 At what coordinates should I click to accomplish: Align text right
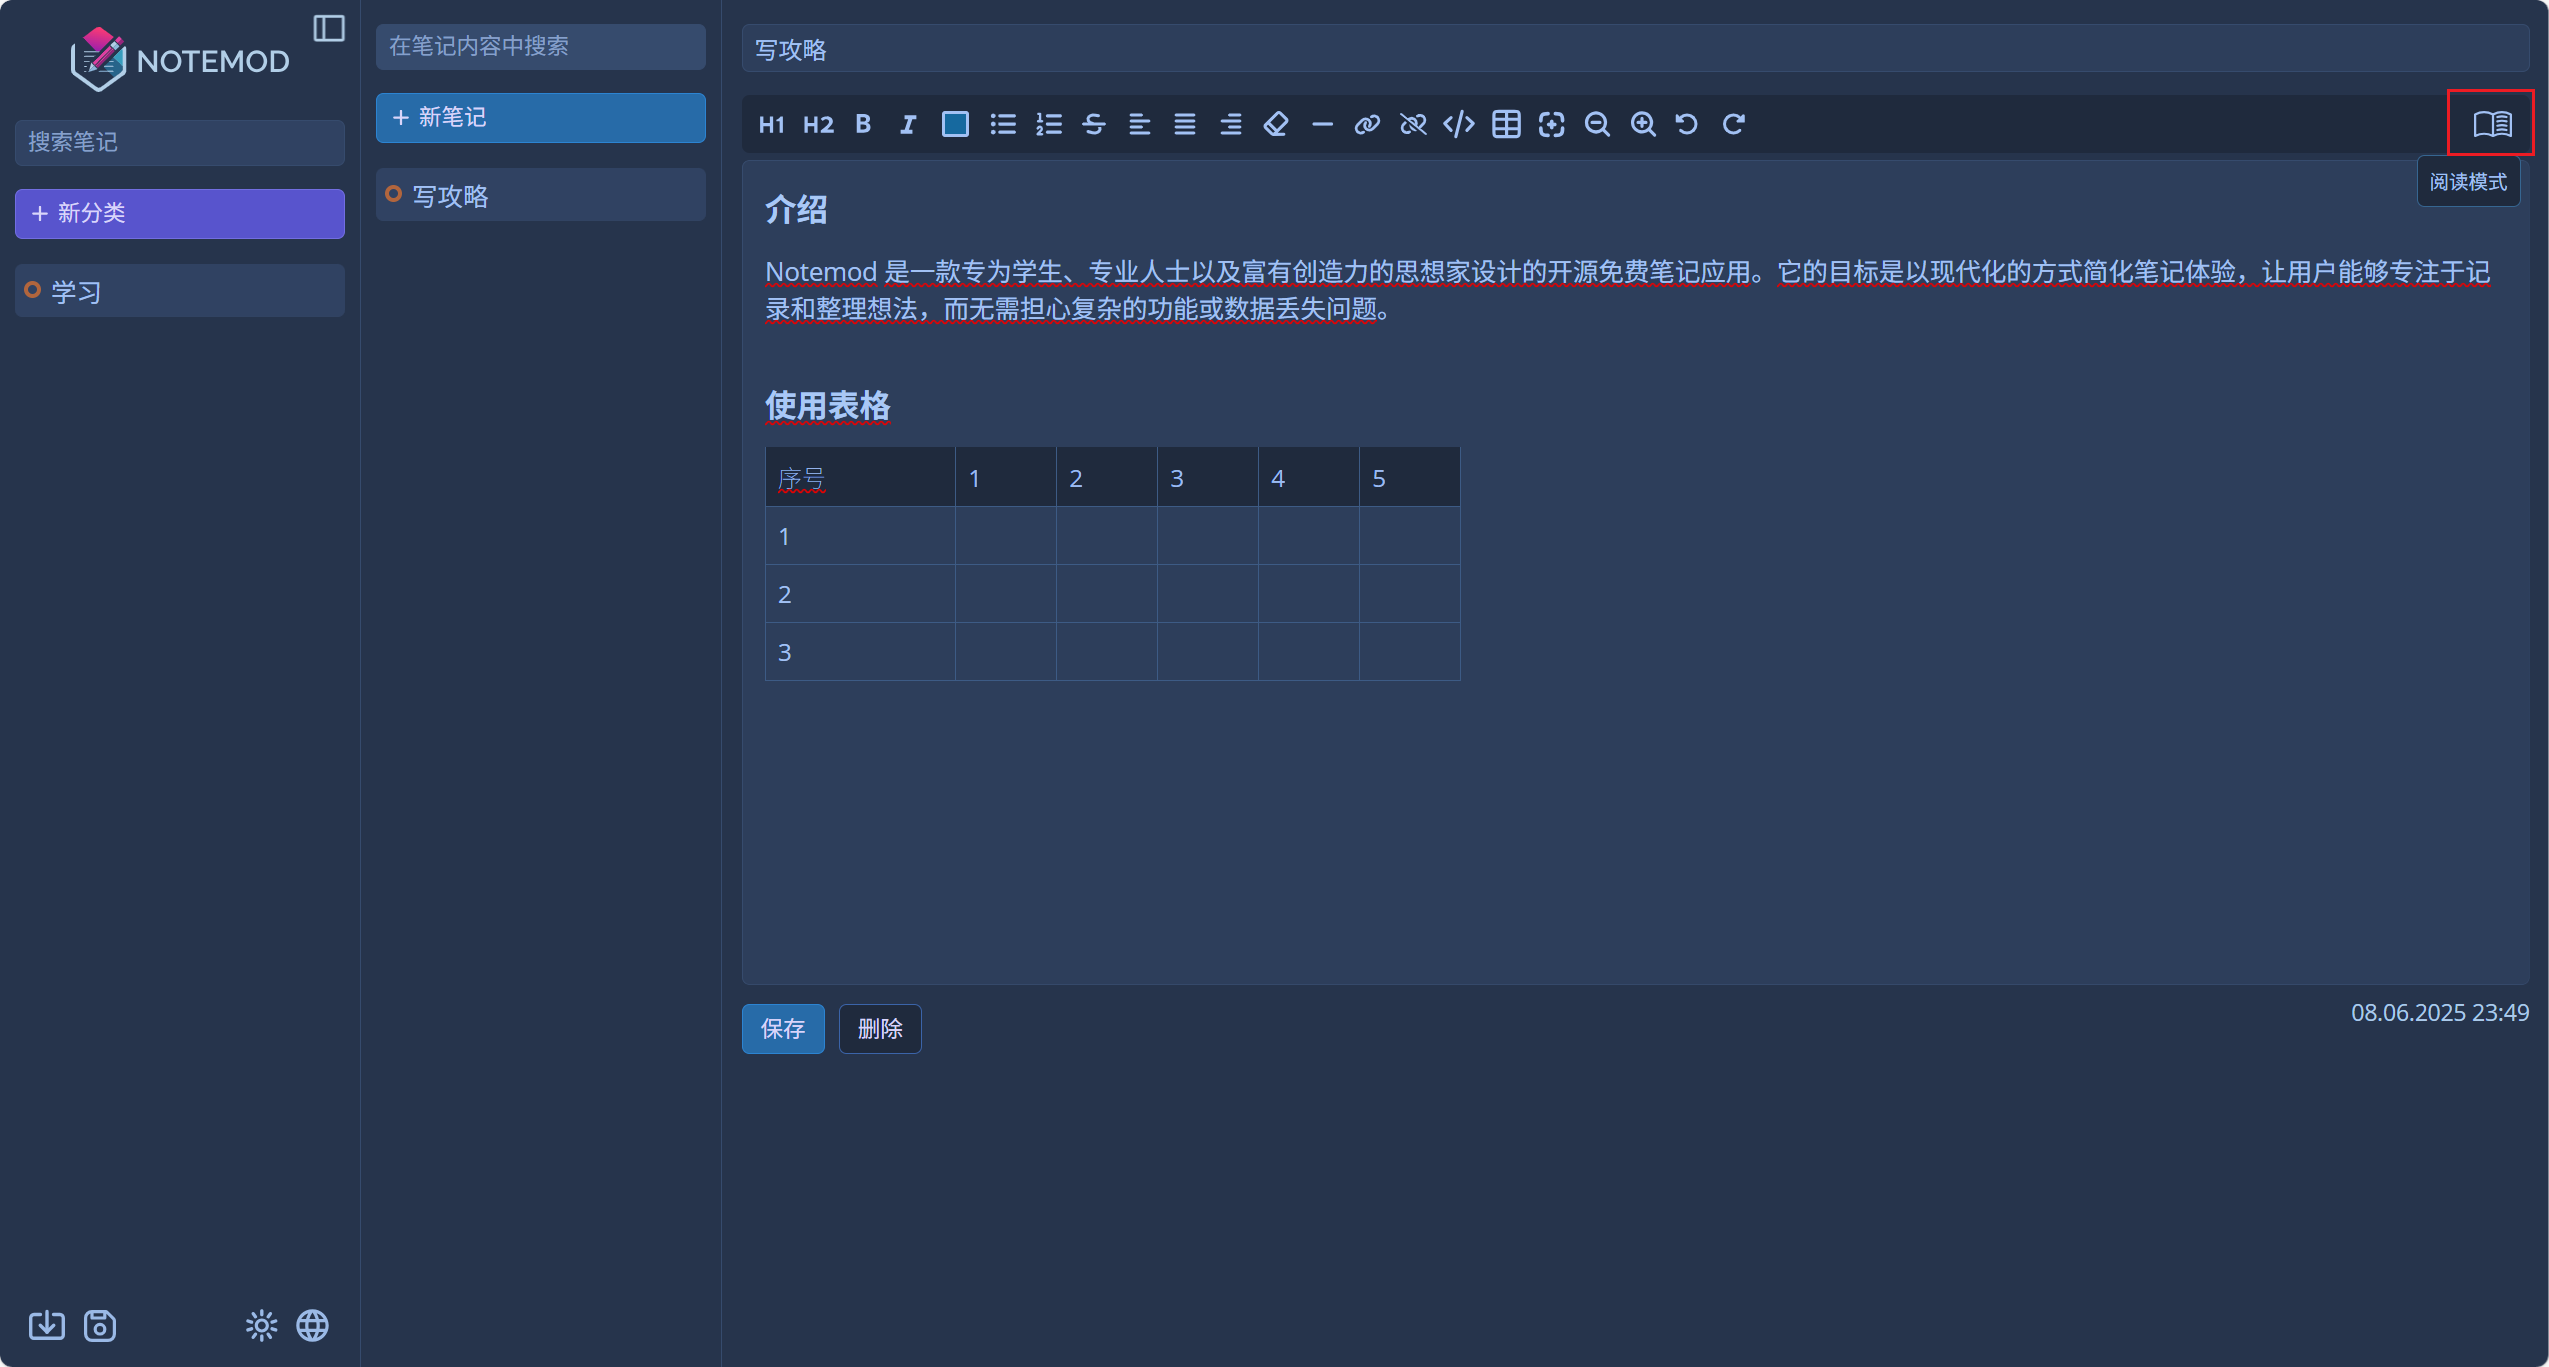(x=1231, y=124)
